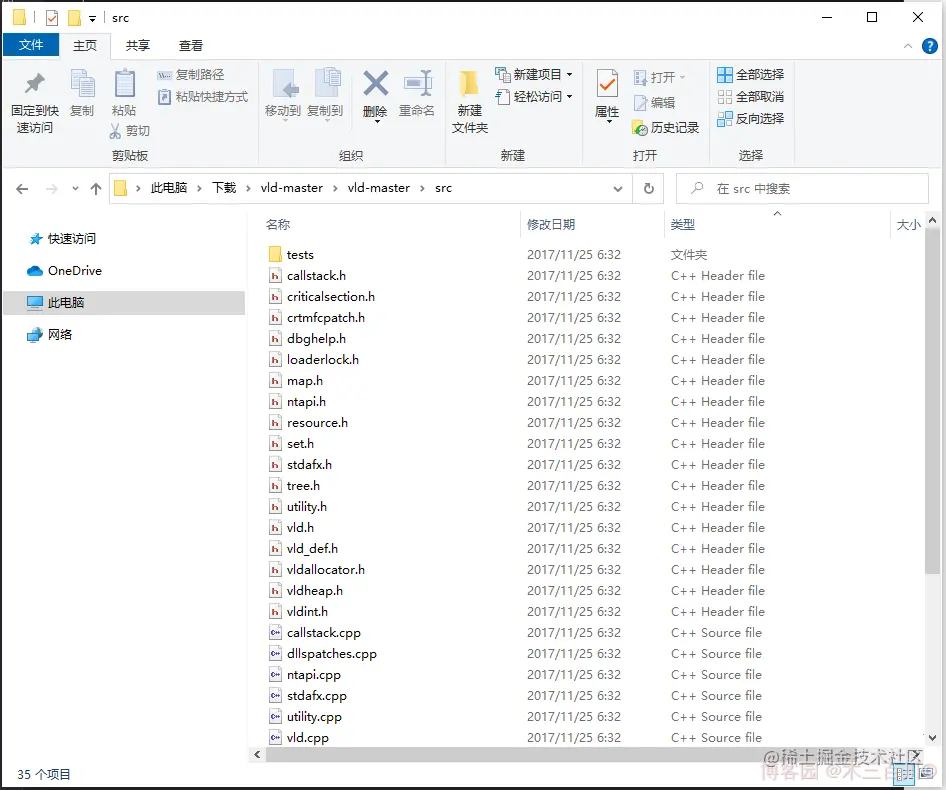946x790 pixels.
Task: Click the title bar new folder icon
Action: tap(74, 18)
